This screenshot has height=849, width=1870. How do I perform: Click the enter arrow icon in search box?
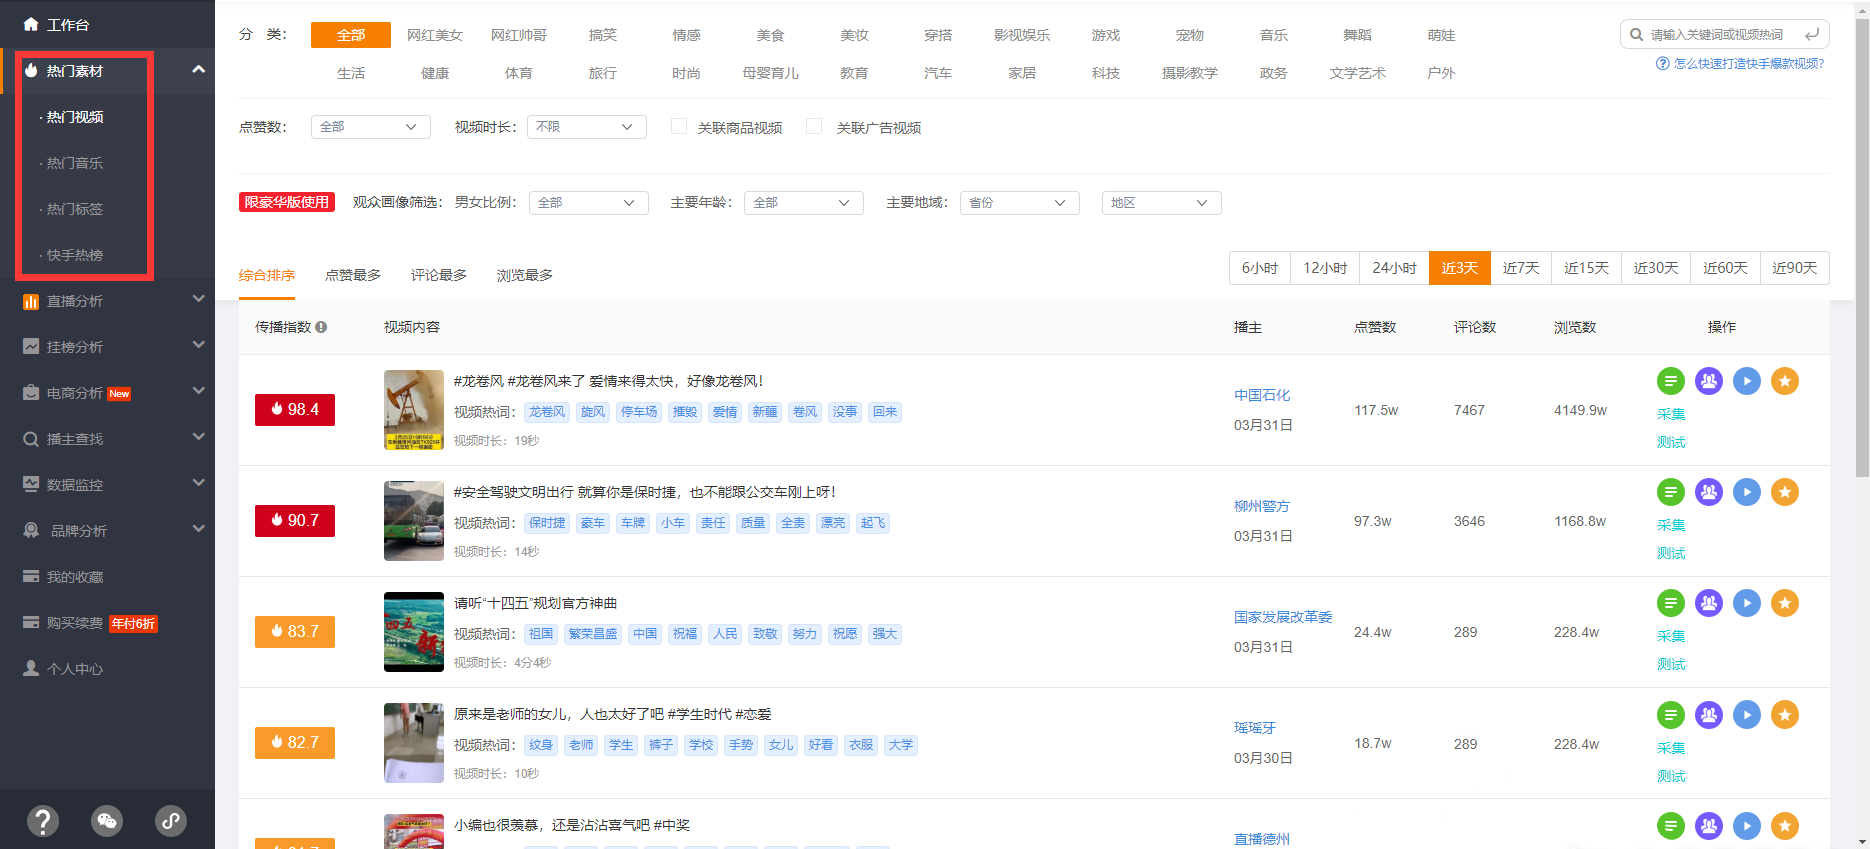point(1812,35)
